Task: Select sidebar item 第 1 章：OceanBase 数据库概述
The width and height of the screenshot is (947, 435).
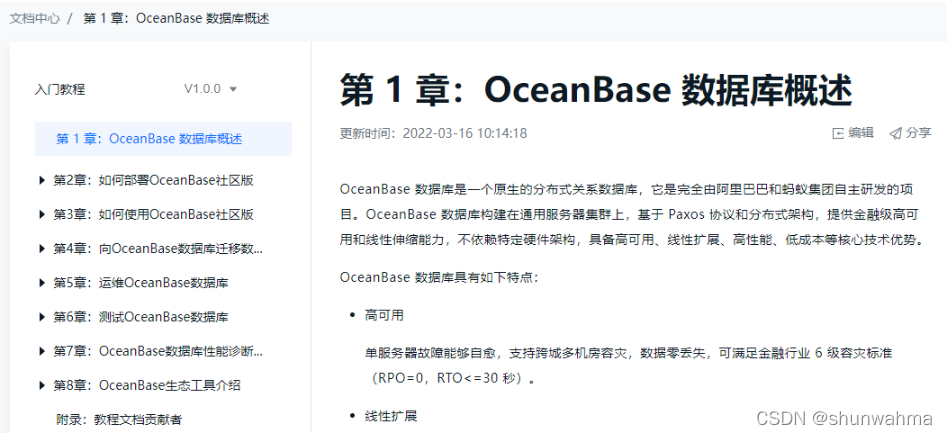Action: pyautogui.click(x=163, y=139)
